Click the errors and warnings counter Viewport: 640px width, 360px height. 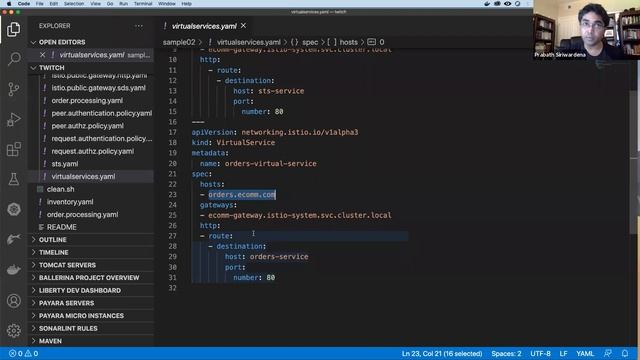click(23, 353)
